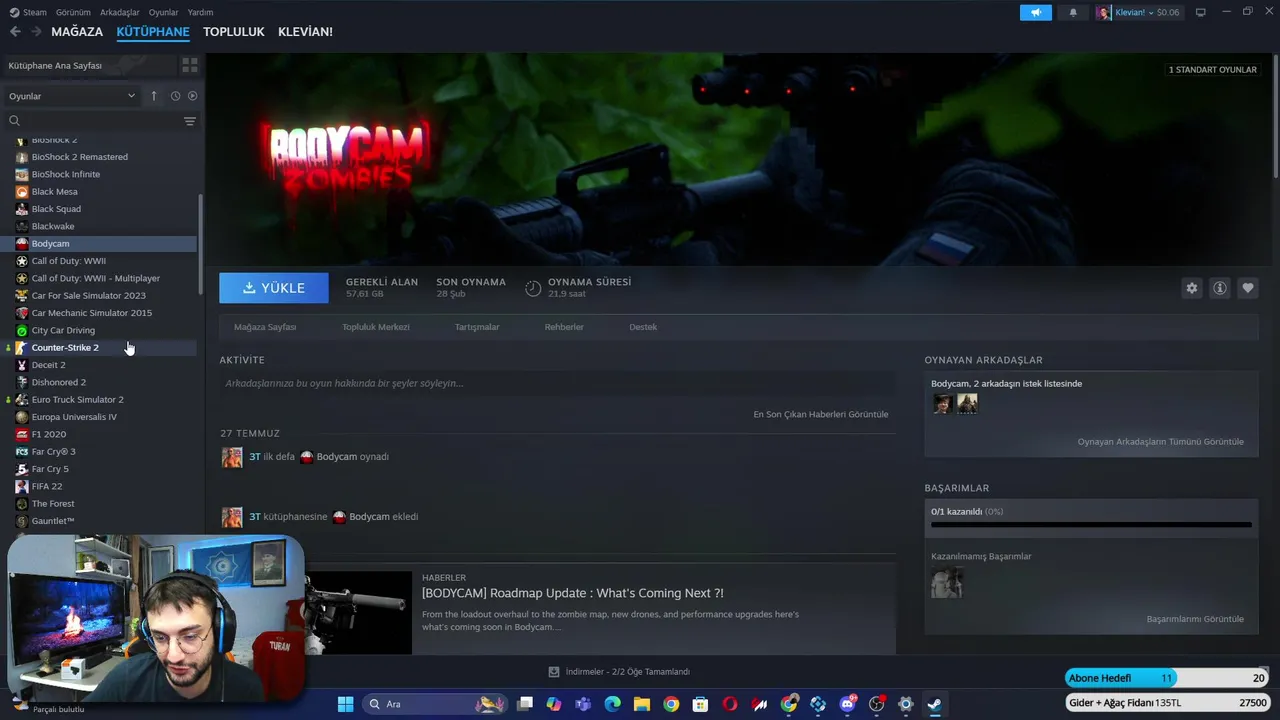Open the announcements megaphone button
Viewport: 1280px width, 720px height.
pyautogui.click(x=1036, y=12)
